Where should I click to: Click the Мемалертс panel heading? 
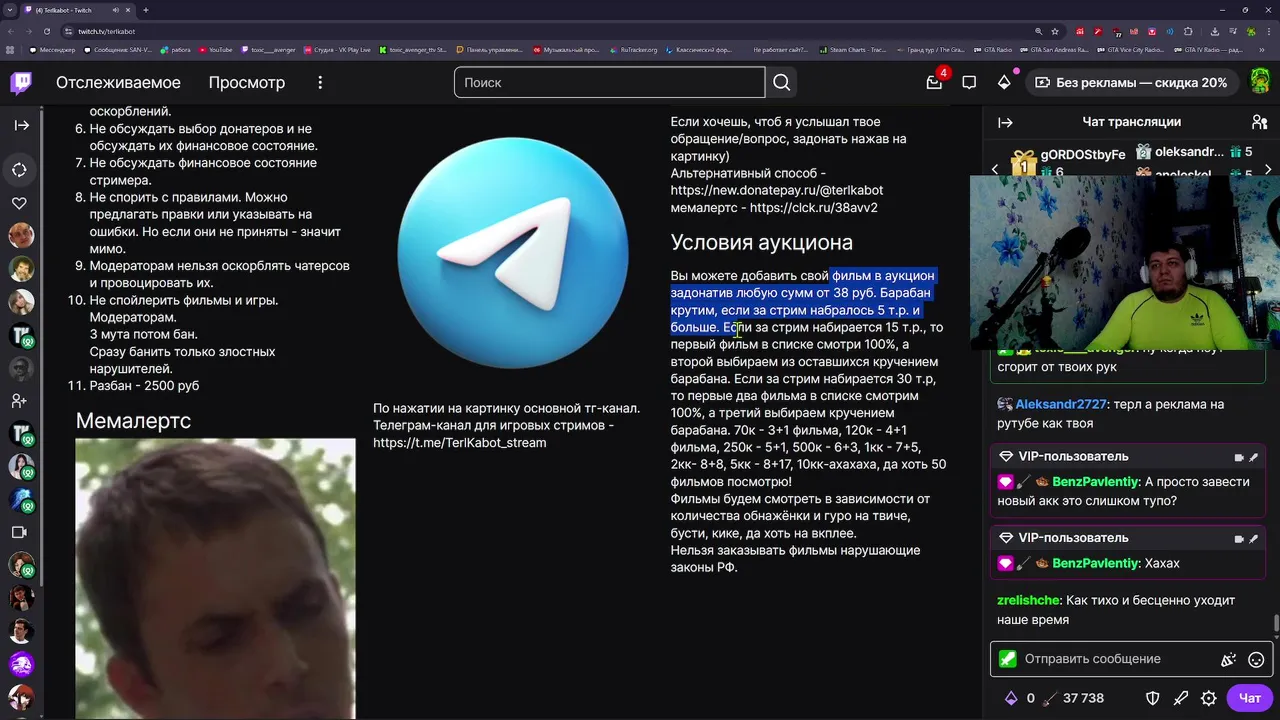coord(133,421)
